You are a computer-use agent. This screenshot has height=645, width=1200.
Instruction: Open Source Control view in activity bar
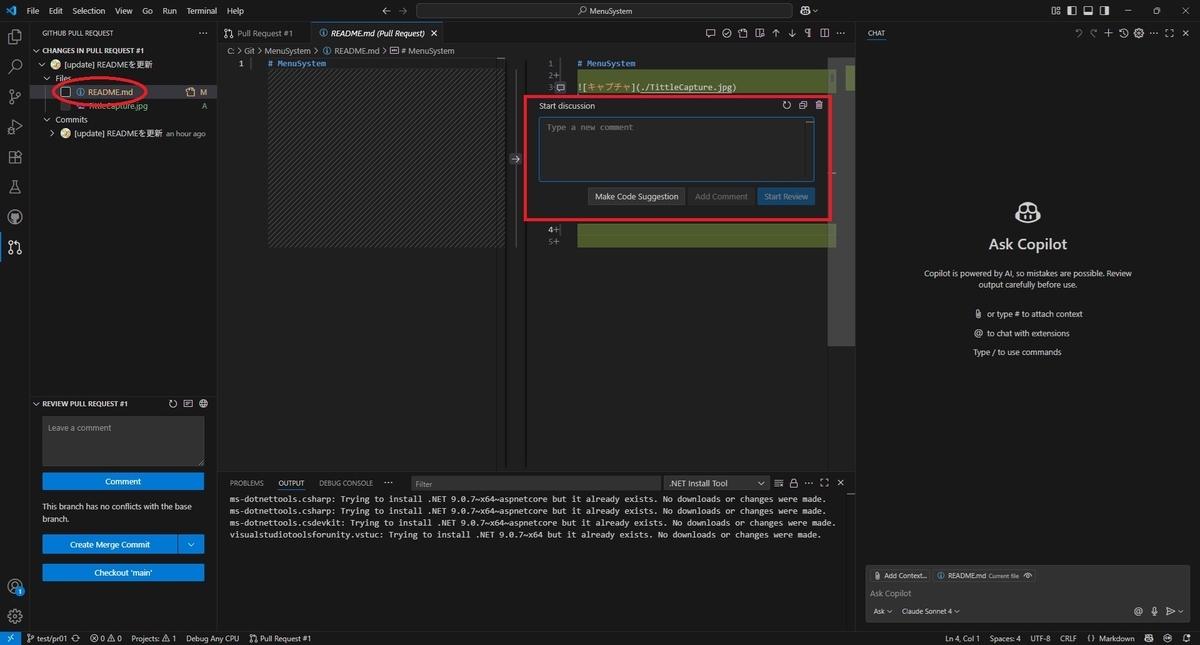tap(15, 97)
